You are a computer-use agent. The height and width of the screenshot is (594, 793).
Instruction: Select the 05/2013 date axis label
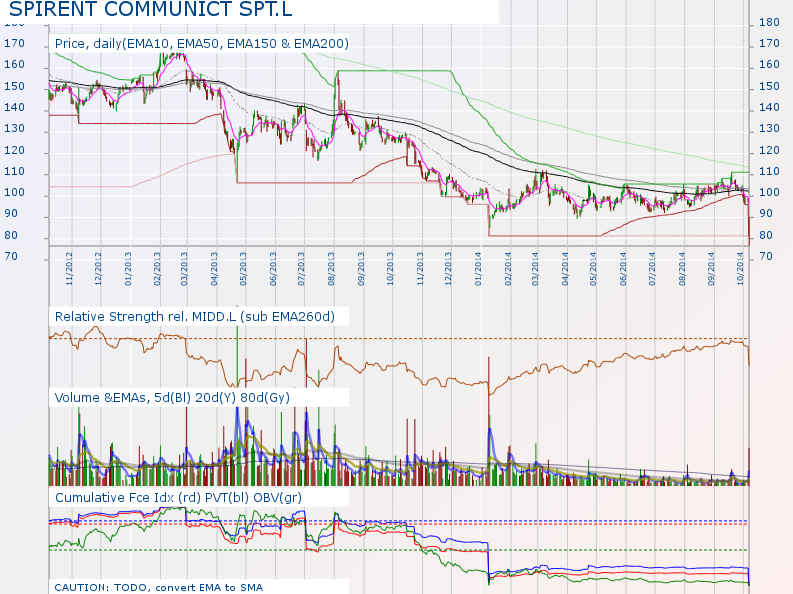pyautogui.click(x=243, y=268)
